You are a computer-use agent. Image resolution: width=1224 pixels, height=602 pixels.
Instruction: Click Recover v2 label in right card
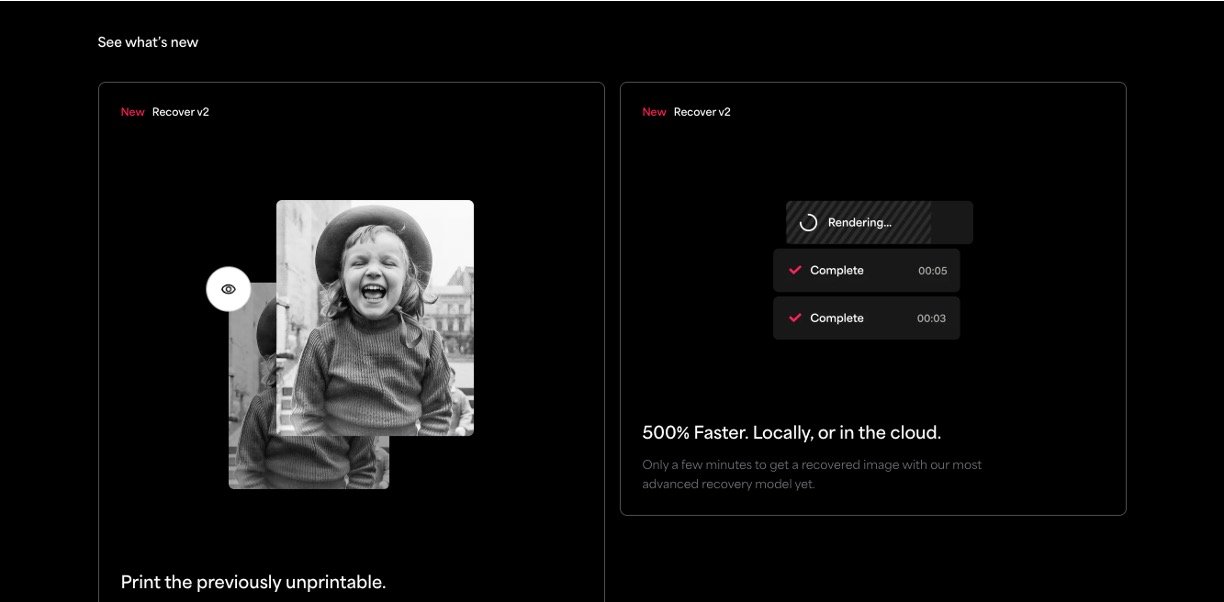pos(702,112)
